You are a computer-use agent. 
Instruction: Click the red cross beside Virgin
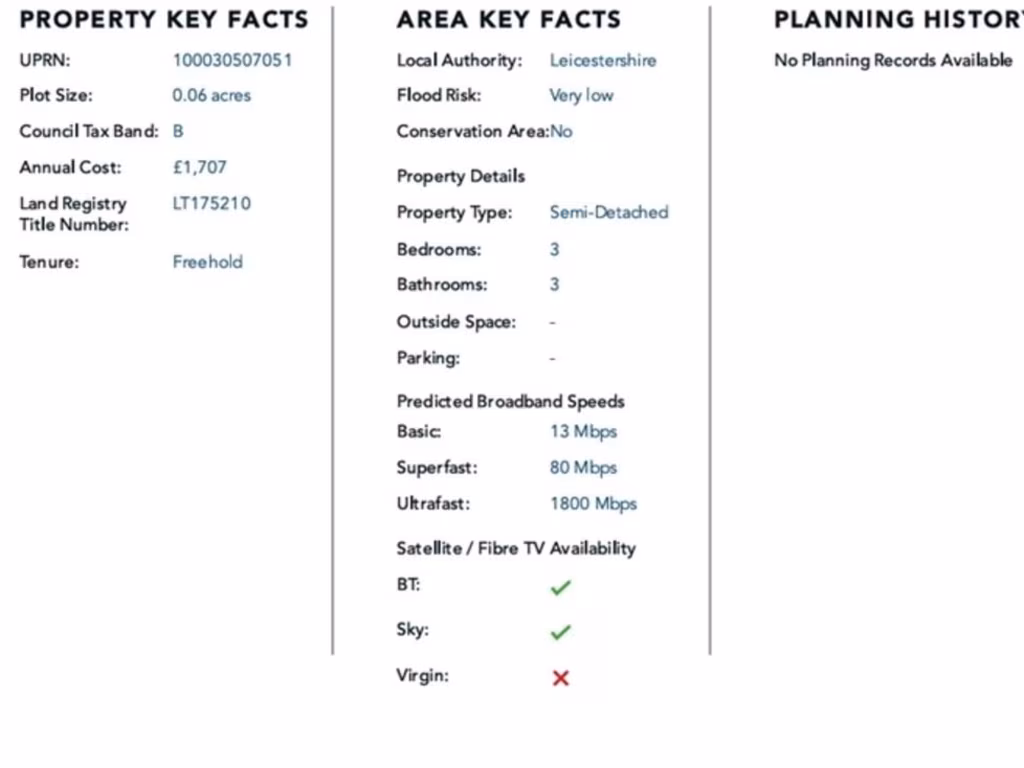pos(560,678)
